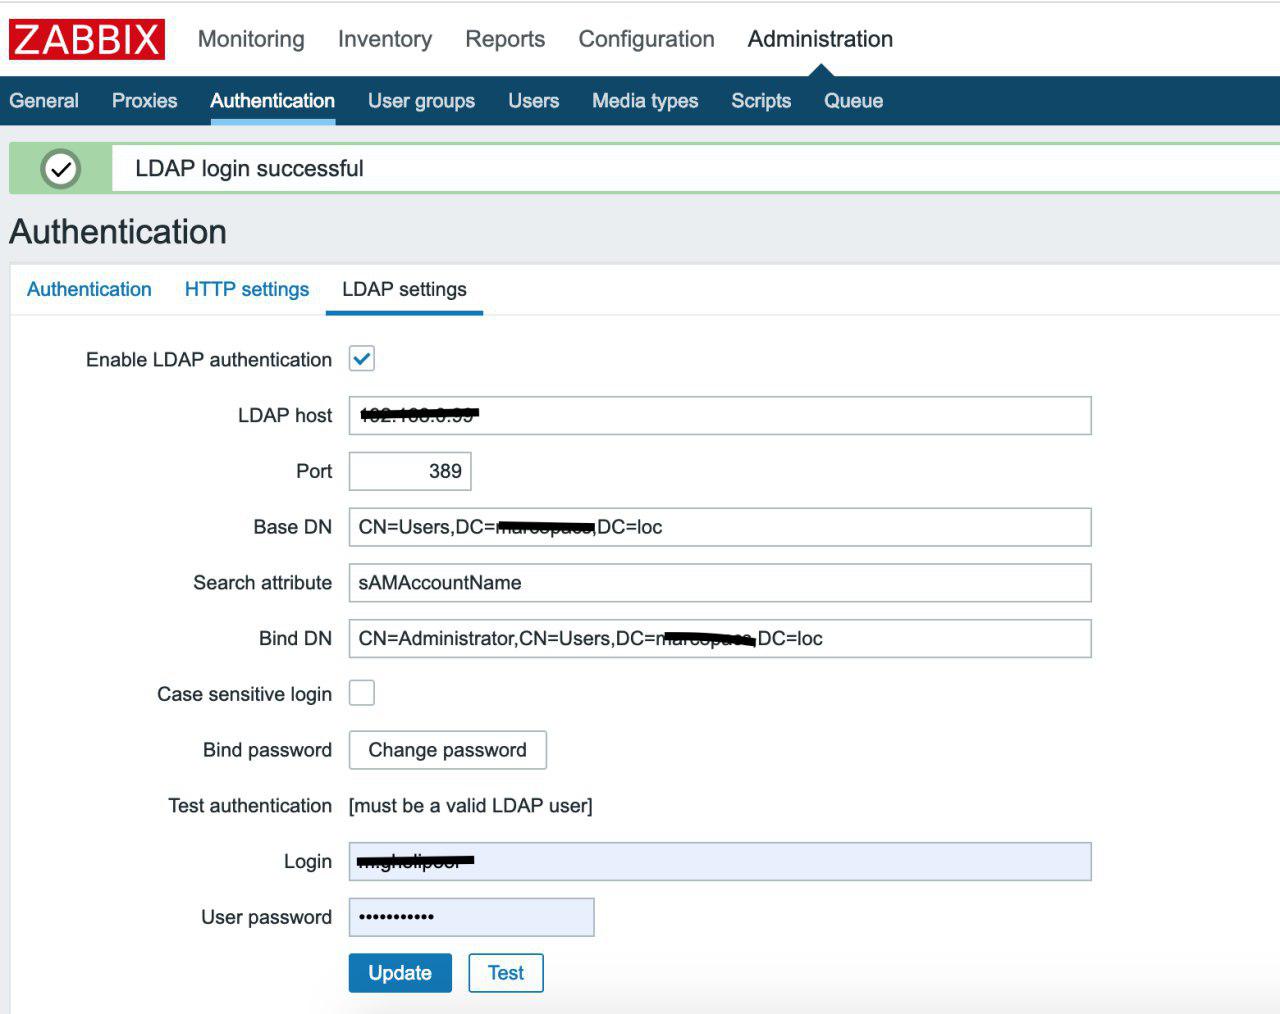Image resolution: width=1280 pixels, height=1014 pixels.
Task: Go to User groups submenu
Action: 421,101
